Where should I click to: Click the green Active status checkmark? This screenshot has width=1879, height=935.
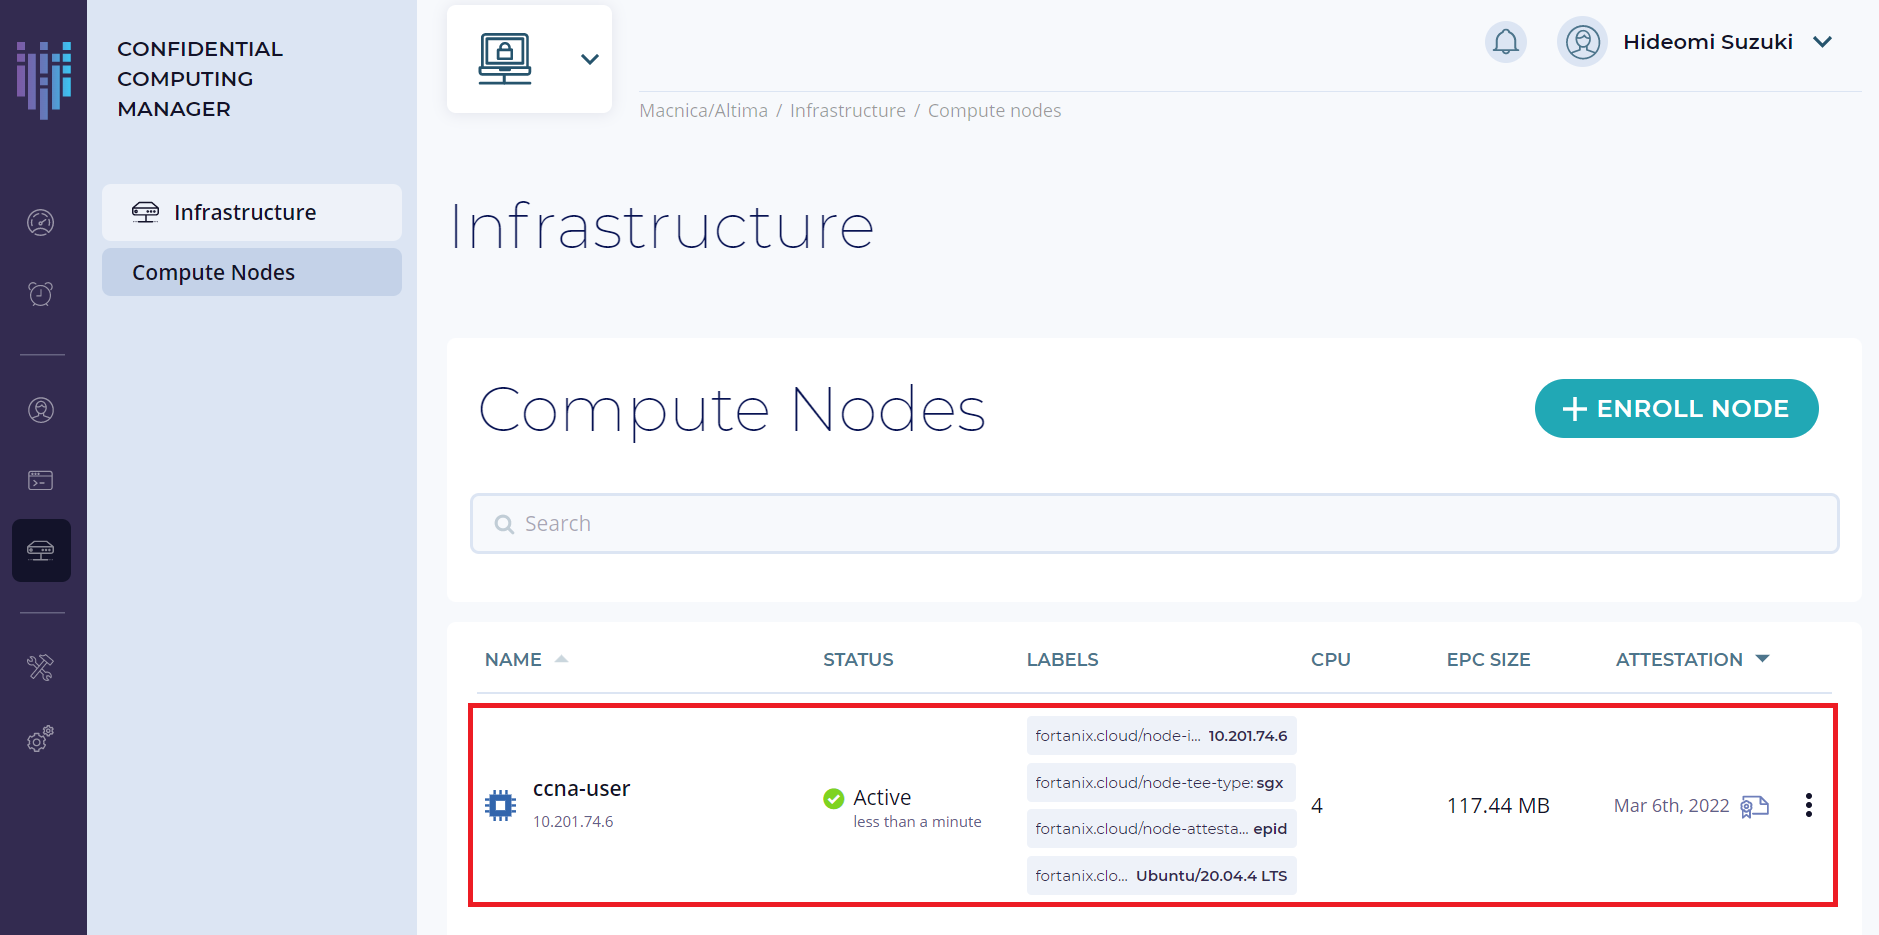click(x=834, y=798)
